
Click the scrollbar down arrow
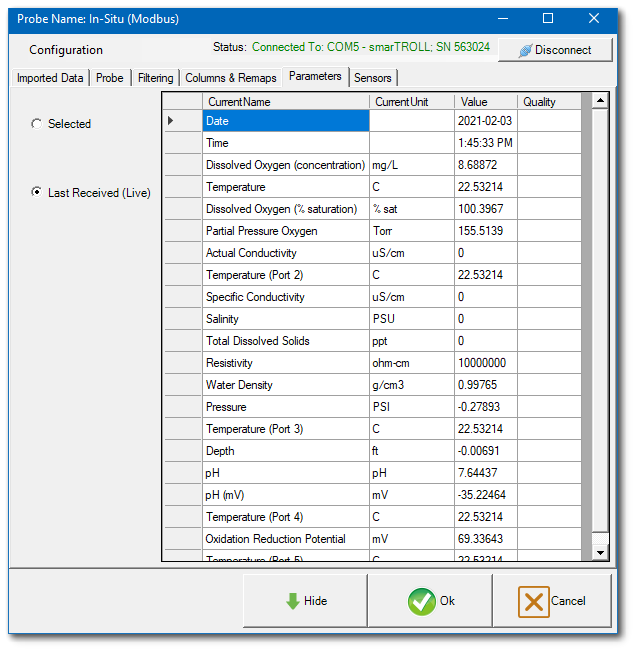600,553
